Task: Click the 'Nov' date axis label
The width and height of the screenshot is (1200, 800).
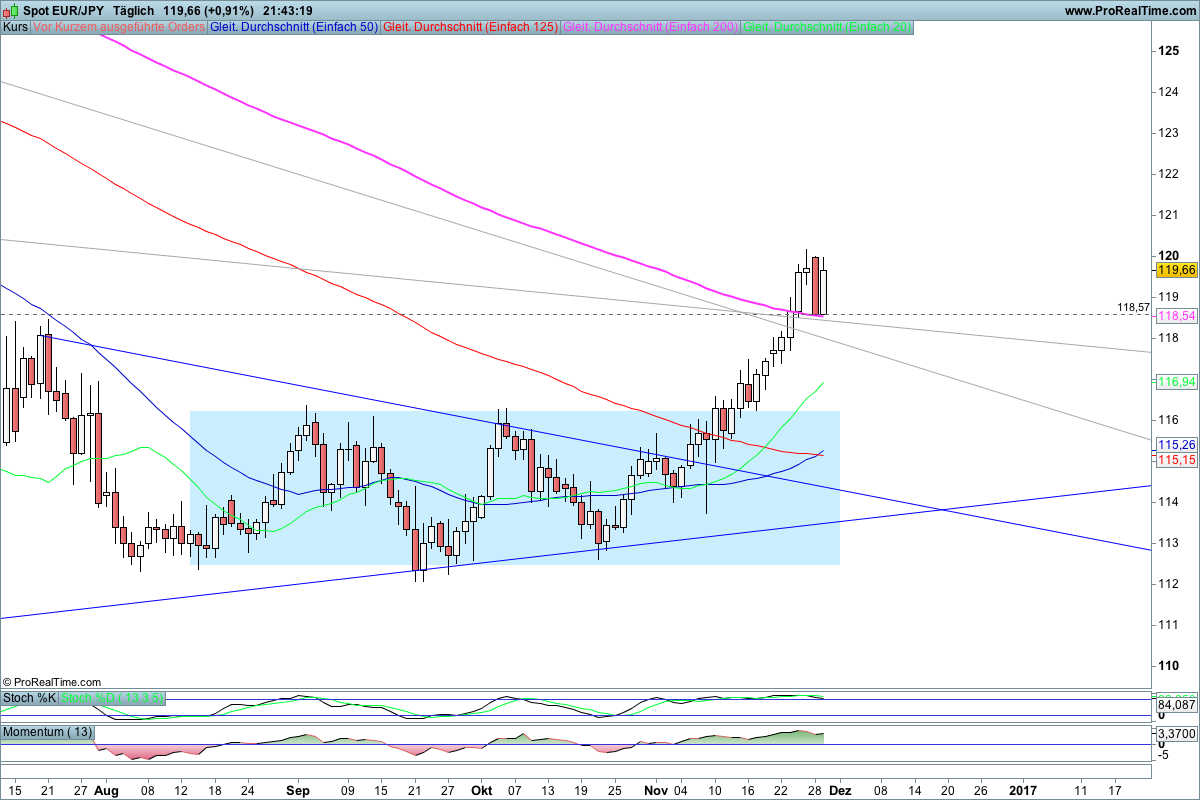Action: (654, 789)
